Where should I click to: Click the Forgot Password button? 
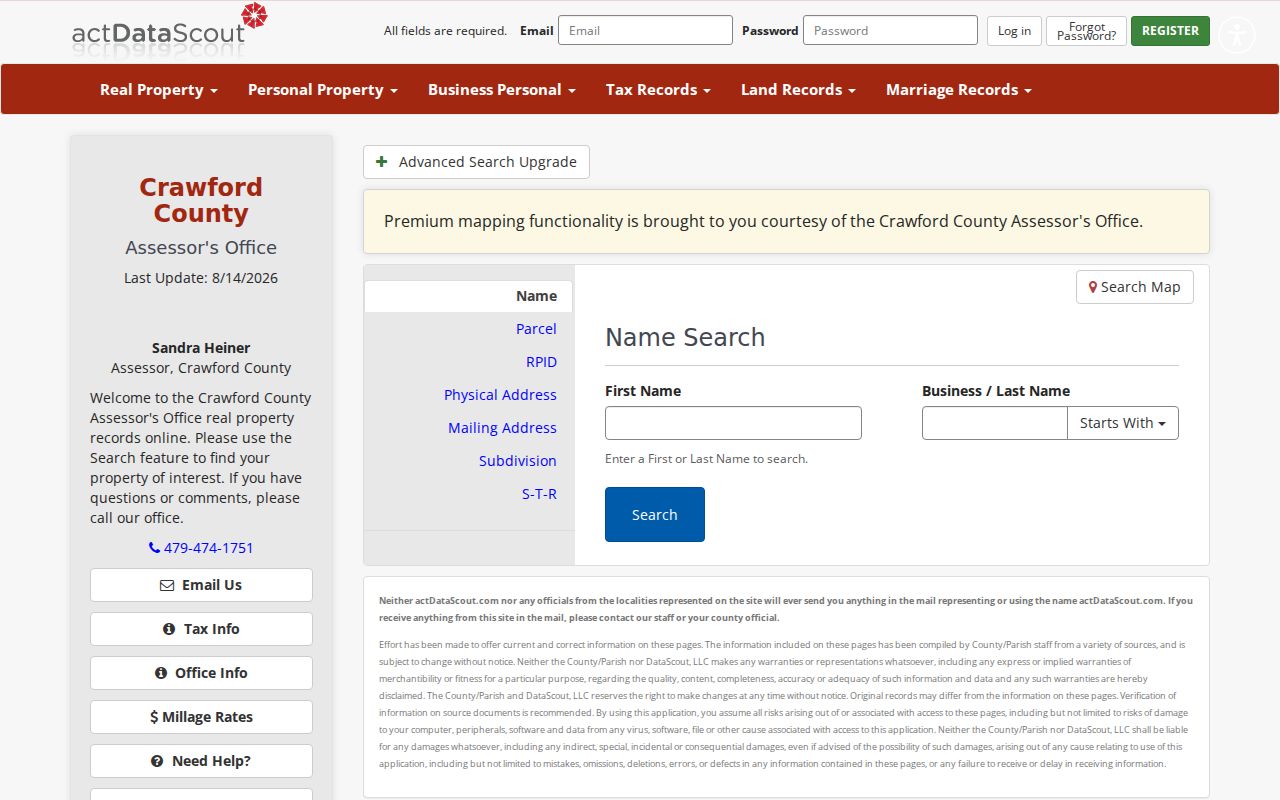(x=1086, y=31)
